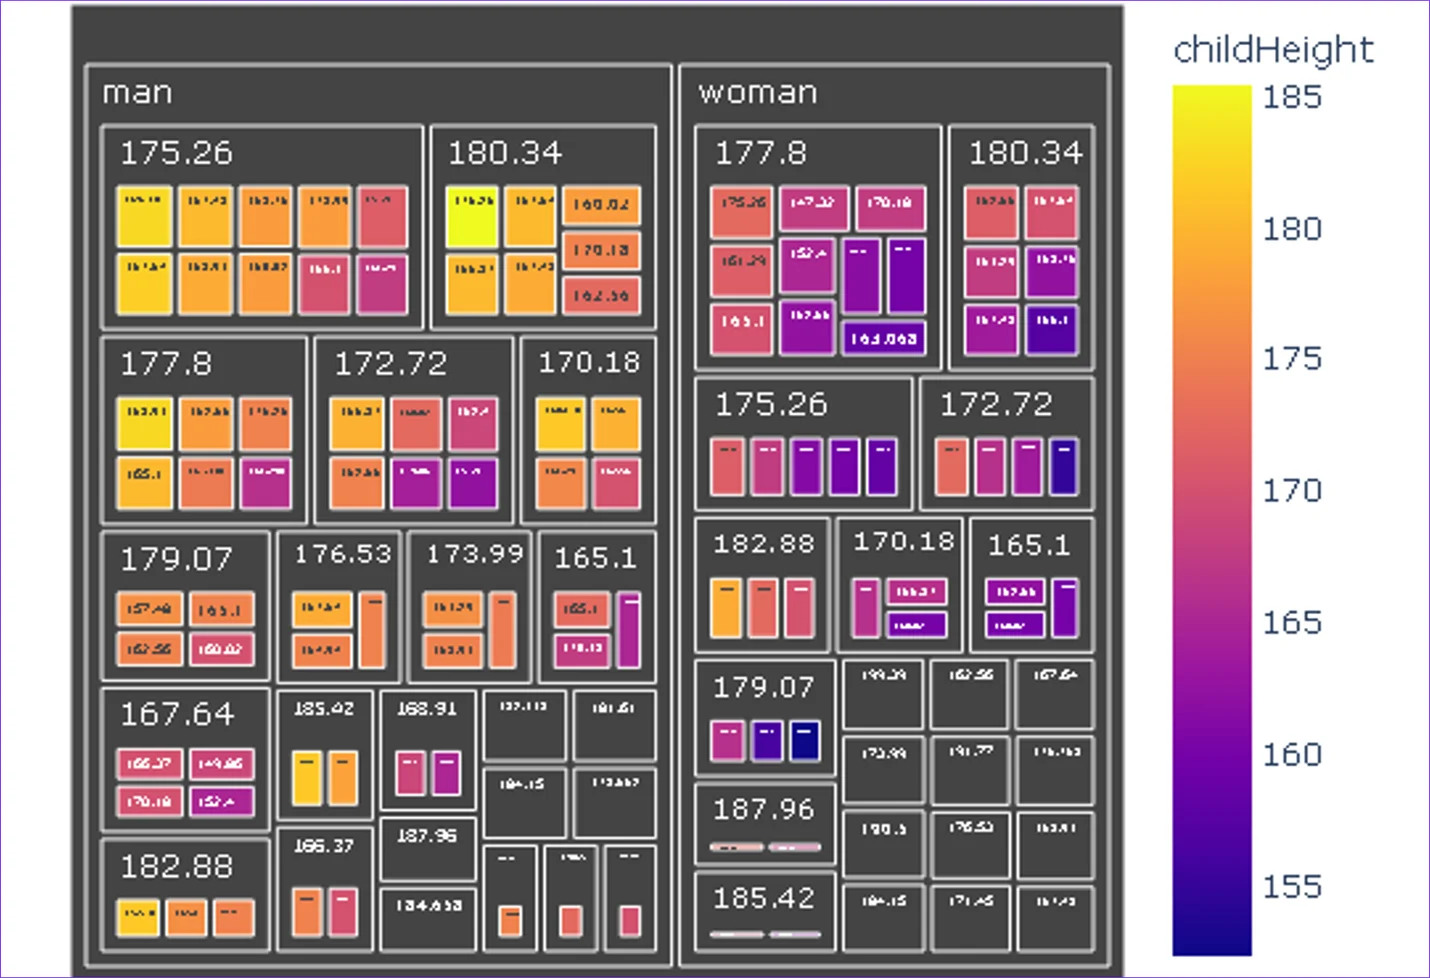The width and height of the screenshot is (1430, 978).
Task: Click the 162.56 leaf in man's 180.34 group
Action: point(601,296)
